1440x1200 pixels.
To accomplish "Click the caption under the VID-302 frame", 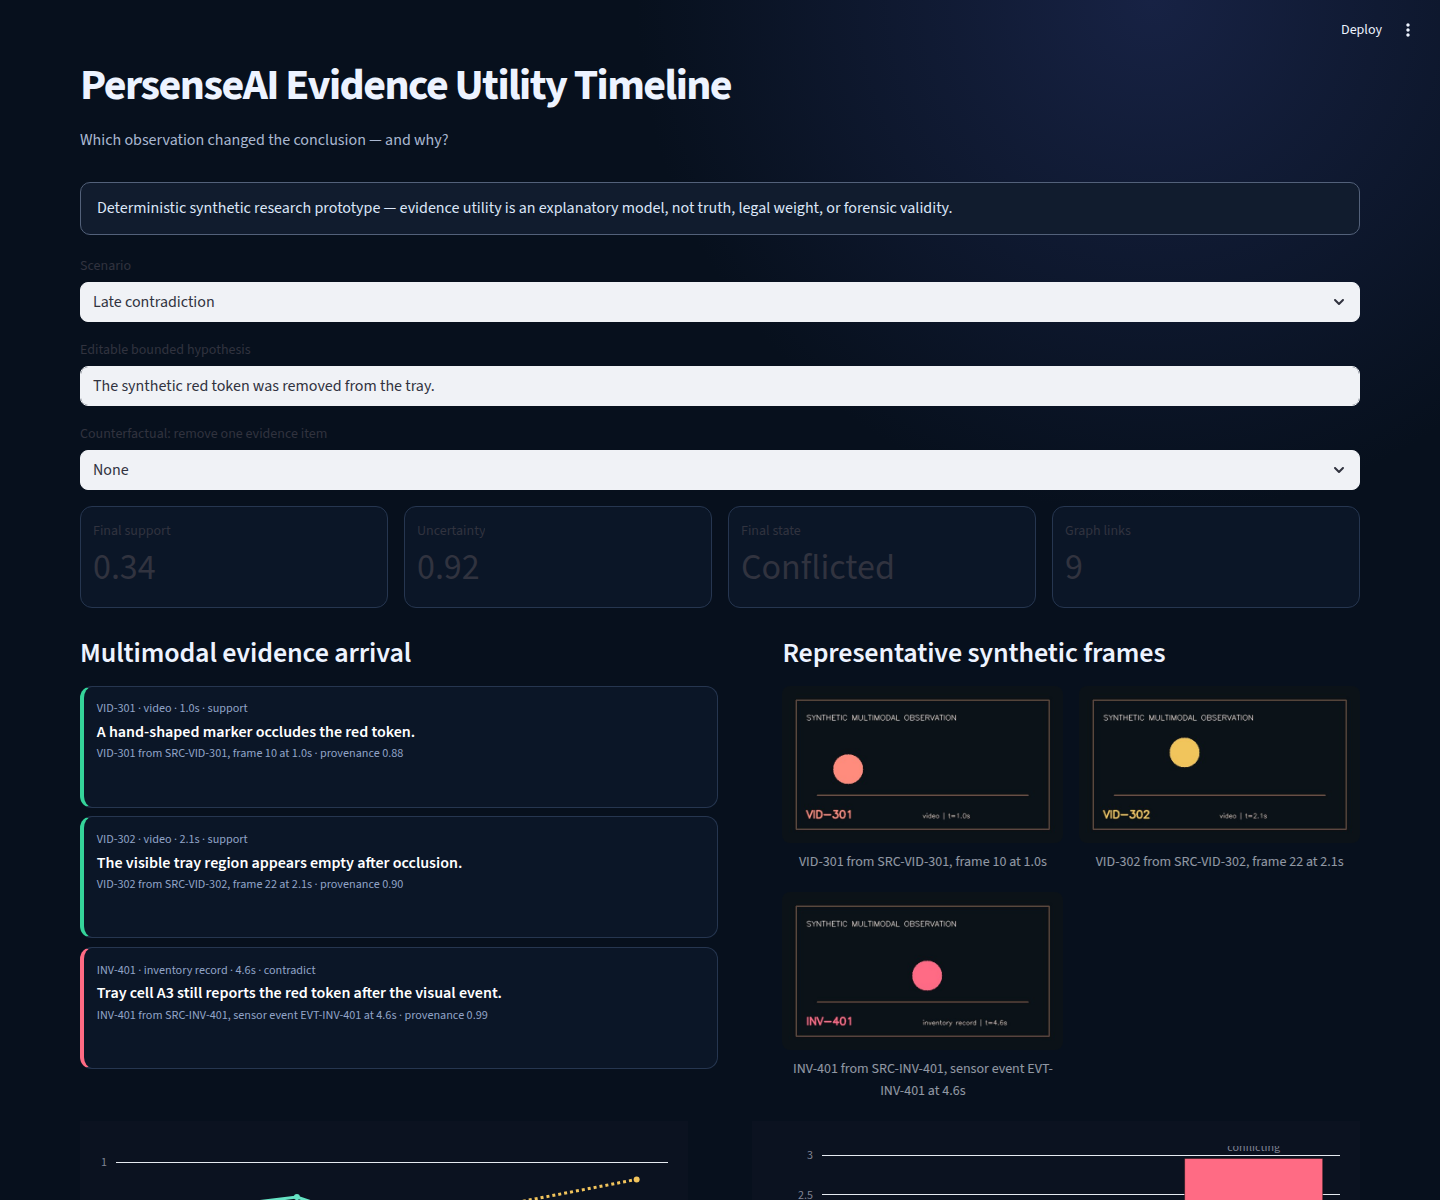I will (1219, 862).
